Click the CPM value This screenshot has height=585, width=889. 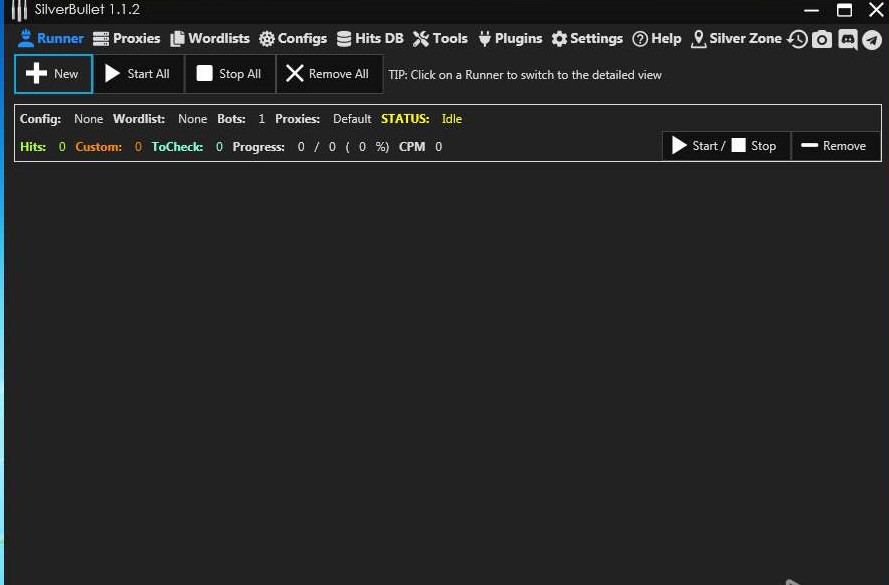point(438,147)
